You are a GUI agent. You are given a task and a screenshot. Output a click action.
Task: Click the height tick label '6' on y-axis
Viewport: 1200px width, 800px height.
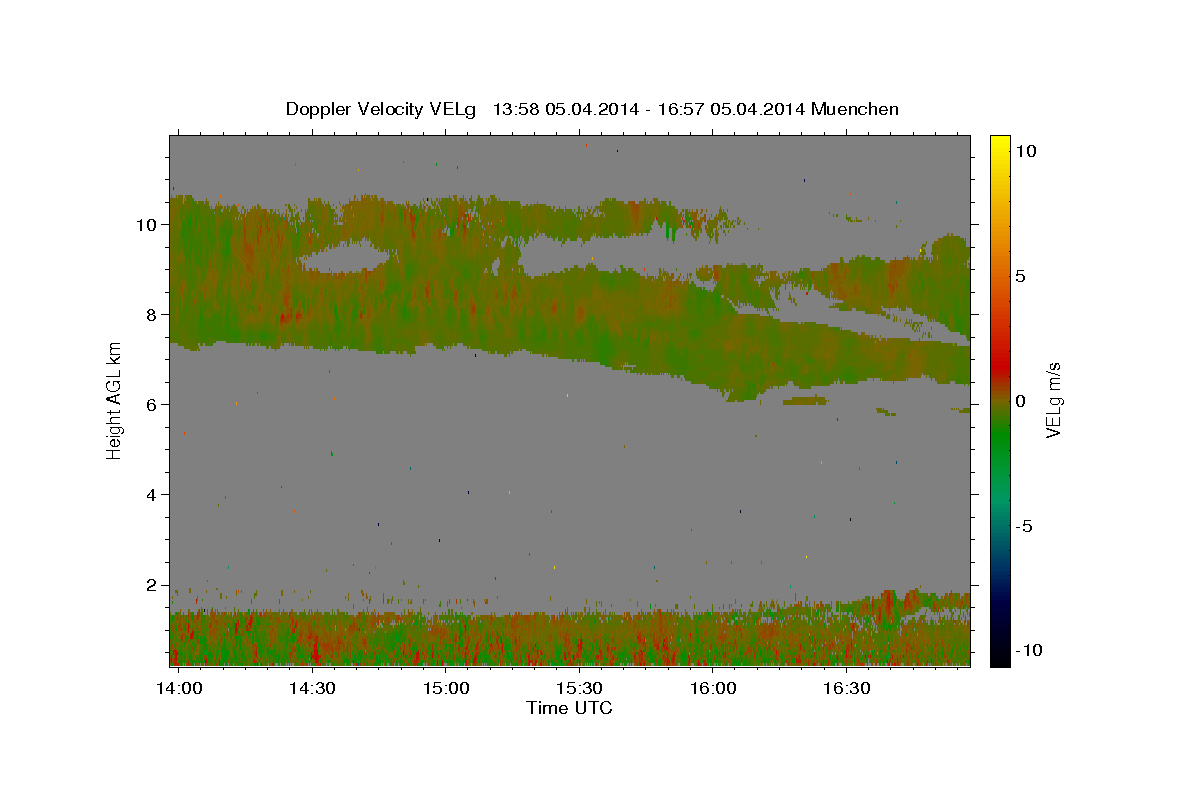pos(152,404)
